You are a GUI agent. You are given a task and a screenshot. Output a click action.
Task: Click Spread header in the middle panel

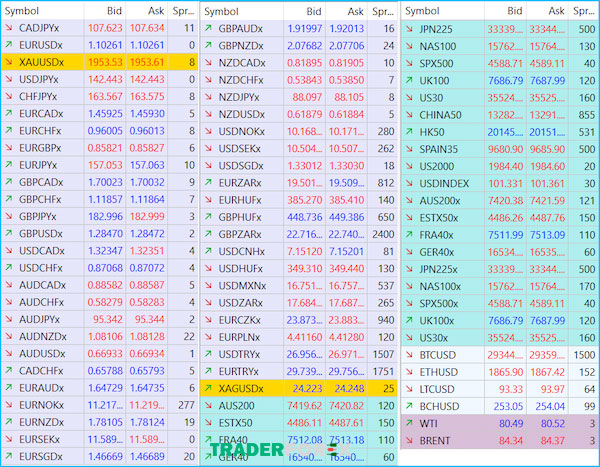[x=383, y=11]
